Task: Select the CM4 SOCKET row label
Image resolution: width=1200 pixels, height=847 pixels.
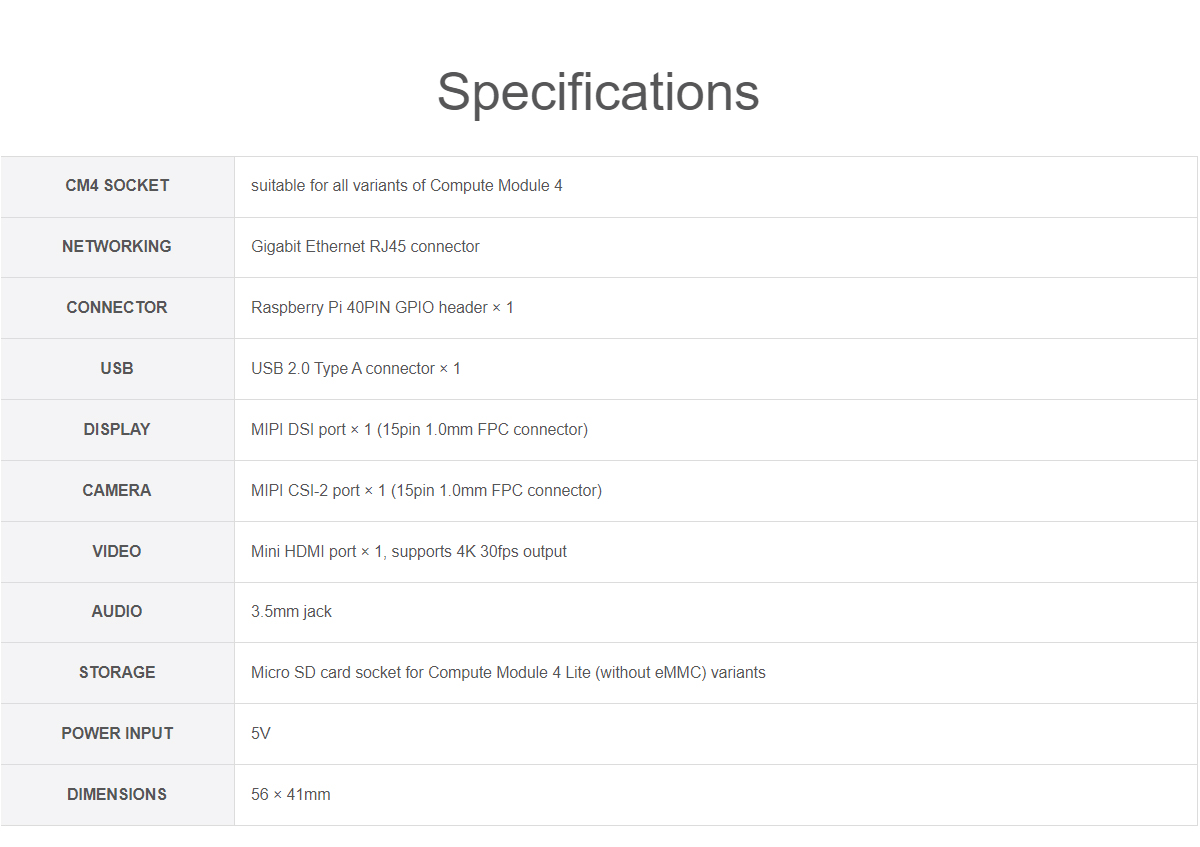Action: [117, 185]
